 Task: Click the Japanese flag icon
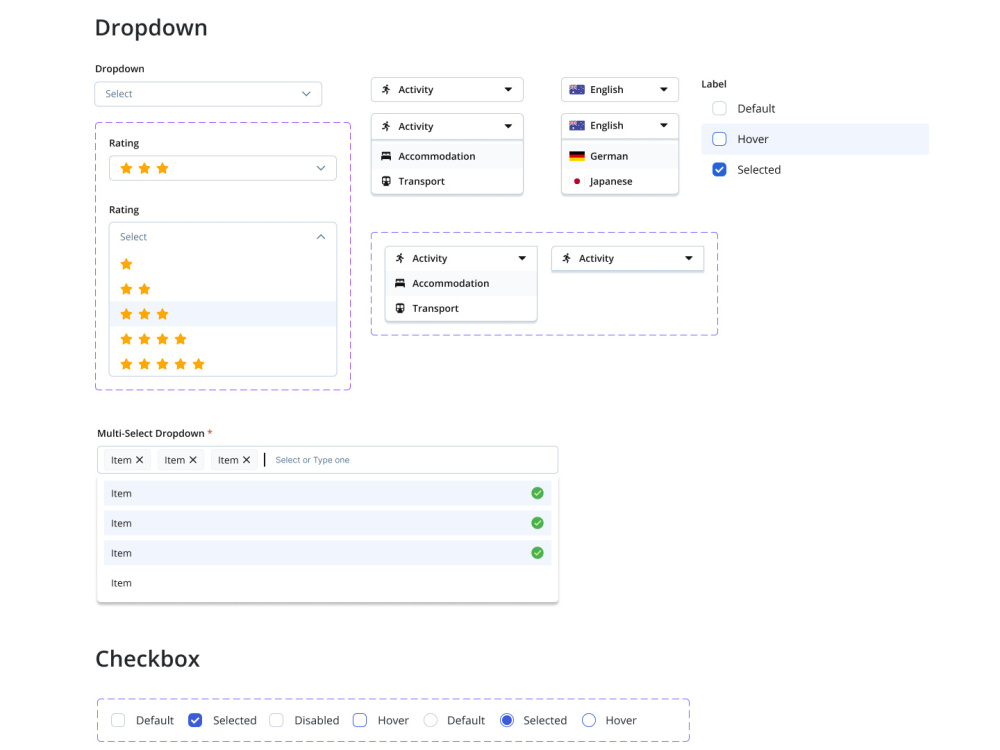[x=577, y=181]
